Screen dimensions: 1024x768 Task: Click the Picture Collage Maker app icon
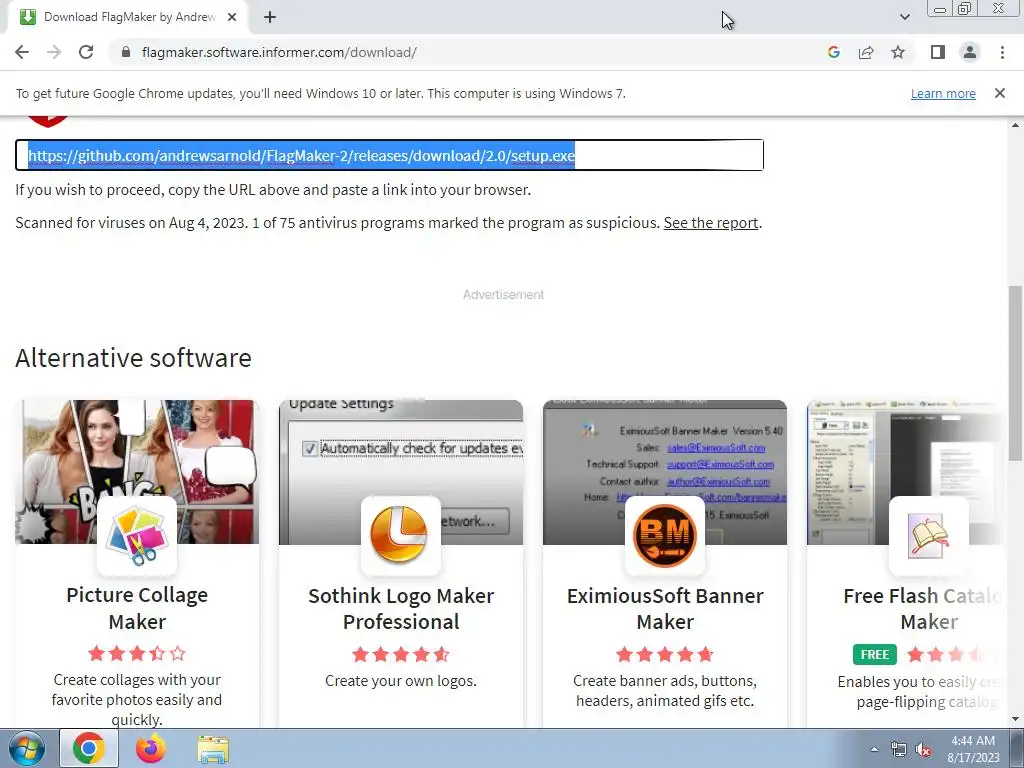[137, 536]
